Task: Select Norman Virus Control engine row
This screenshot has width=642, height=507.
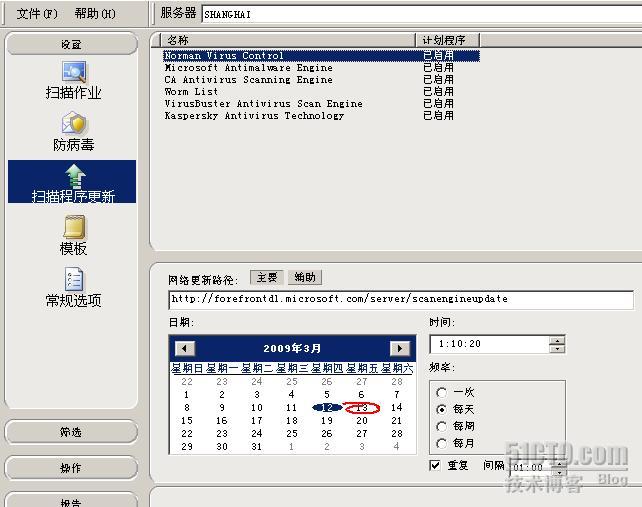Action: (x=321, y=56)
